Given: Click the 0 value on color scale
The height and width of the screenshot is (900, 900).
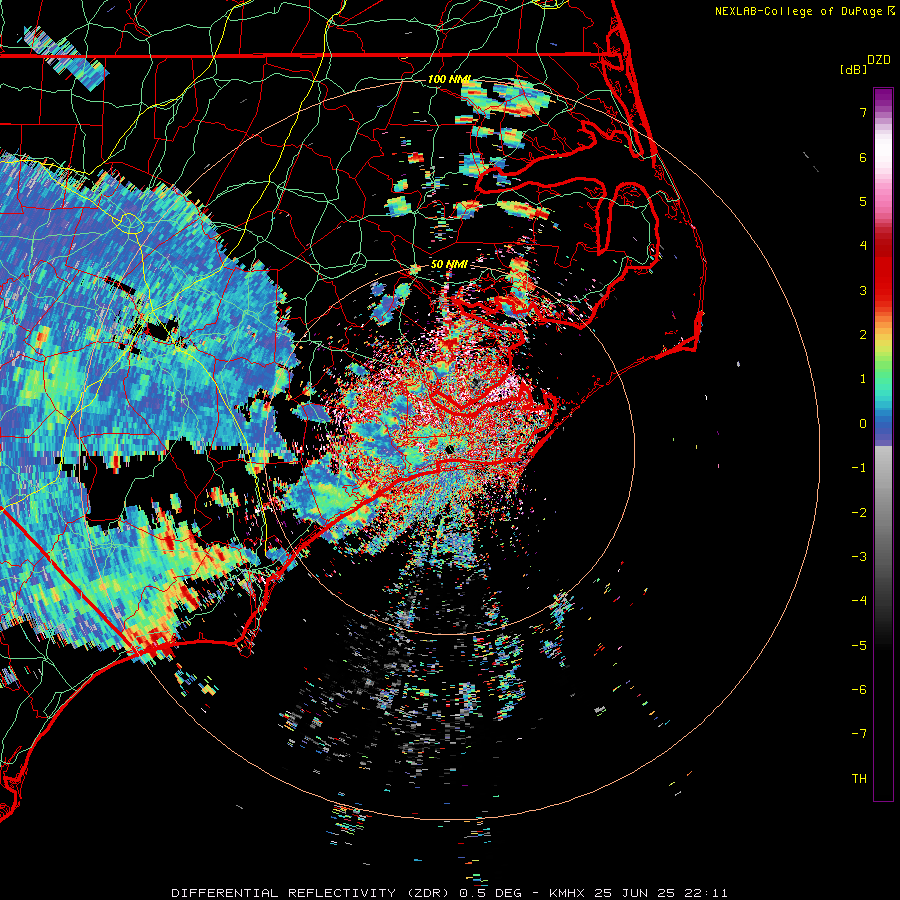Looking at the screenshot, I should [x=863, y=424].
